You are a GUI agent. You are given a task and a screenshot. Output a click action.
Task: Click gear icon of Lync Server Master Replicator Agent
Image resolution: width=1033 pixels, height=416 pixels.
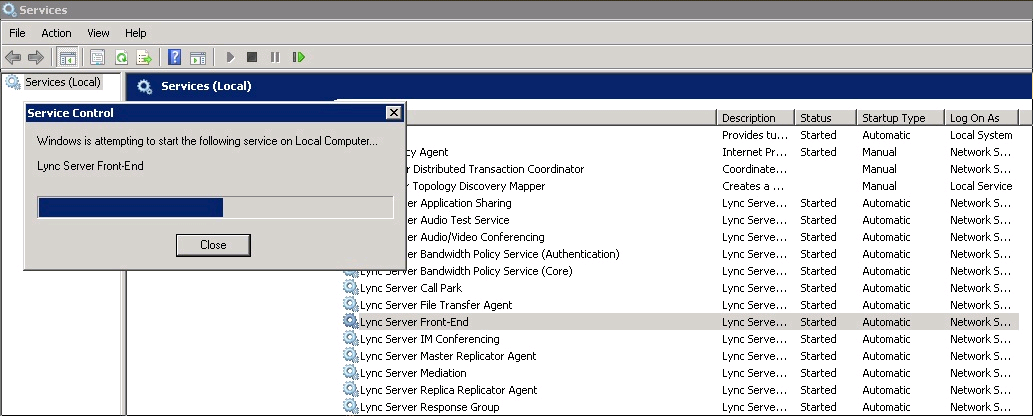pyautogui.click(x=350, y=356)
